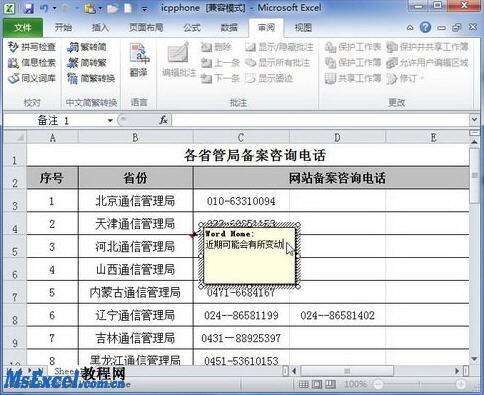
Task: Switch to the 页面布局 tab
Action: 146,27
